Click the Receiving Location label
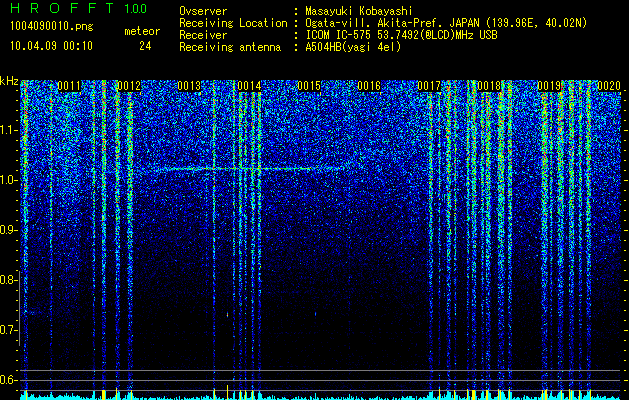 tap(233, 23)
